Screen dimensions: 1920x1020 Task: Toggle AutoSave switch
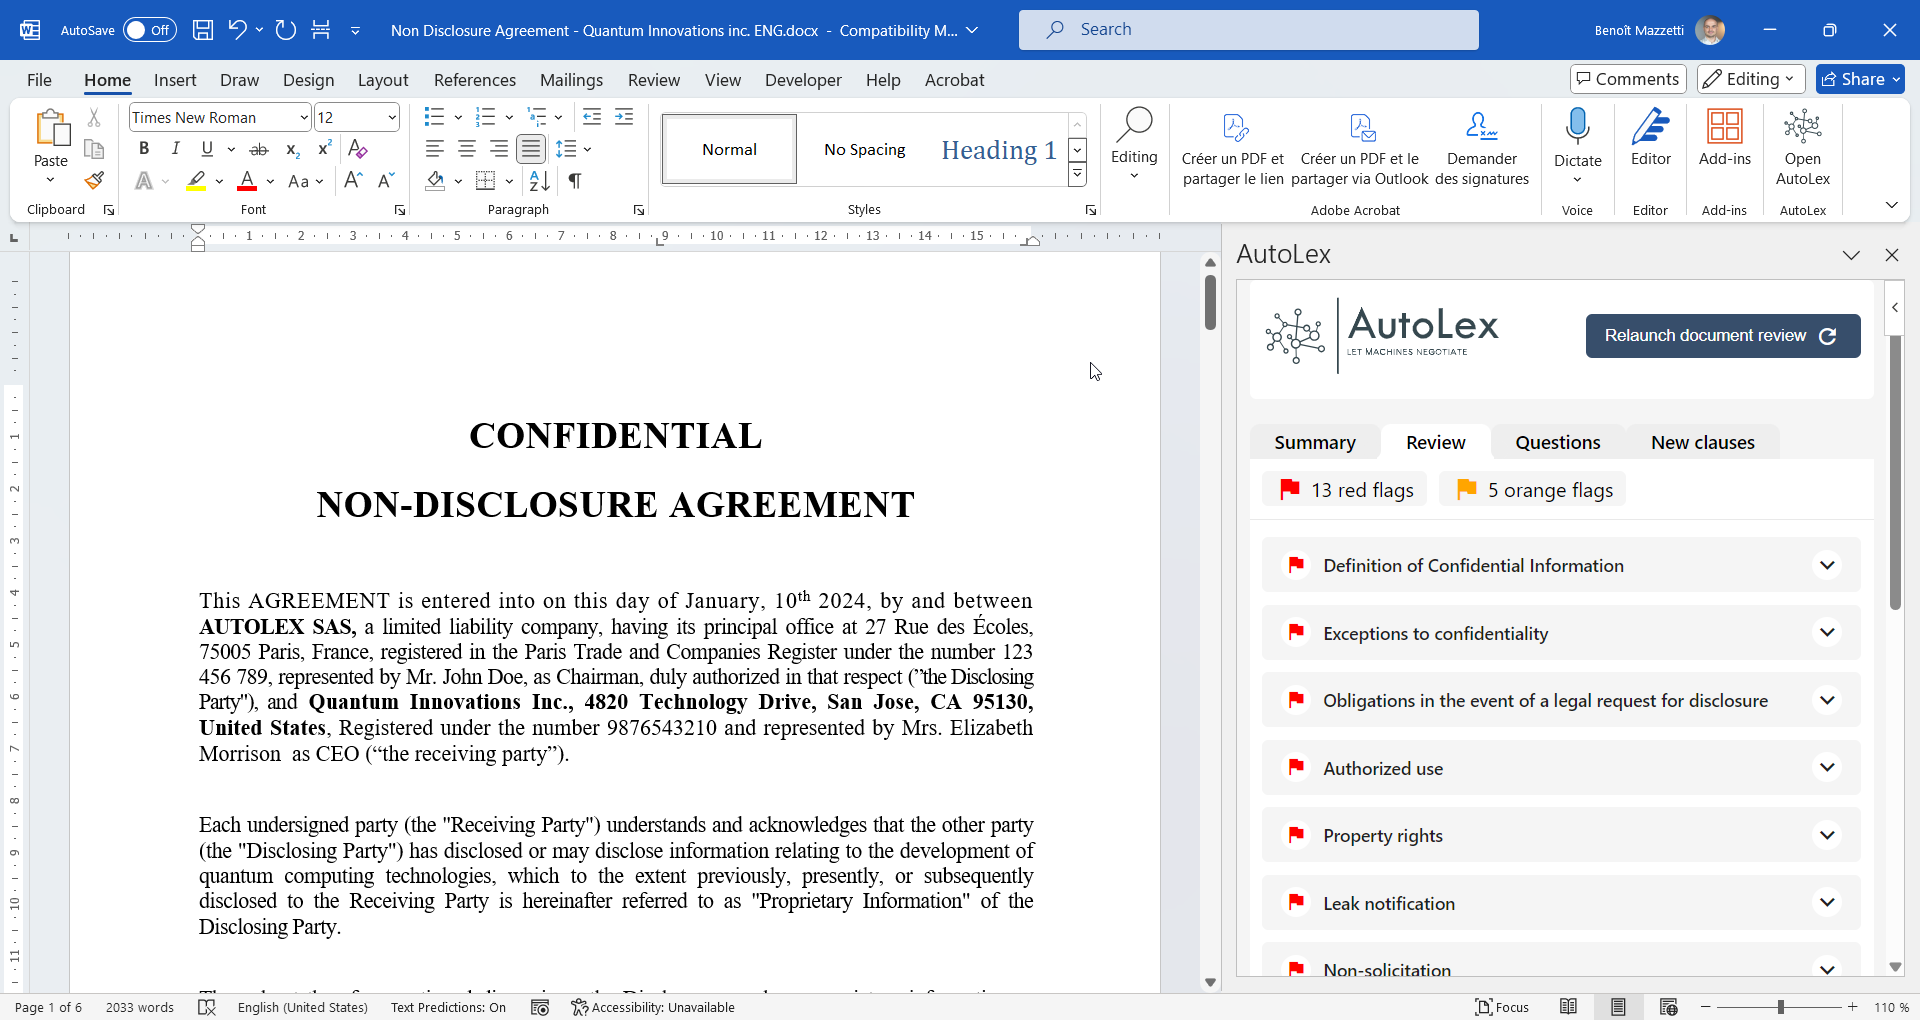[x=150, y=30]
